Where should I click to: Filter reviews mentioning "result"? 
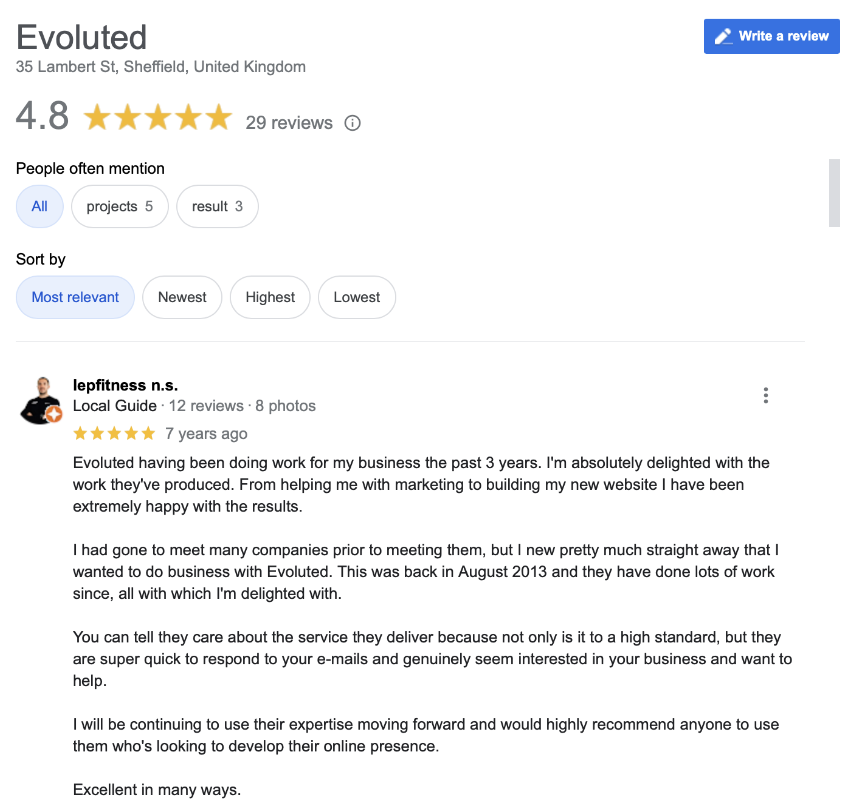tap(217, 207)
